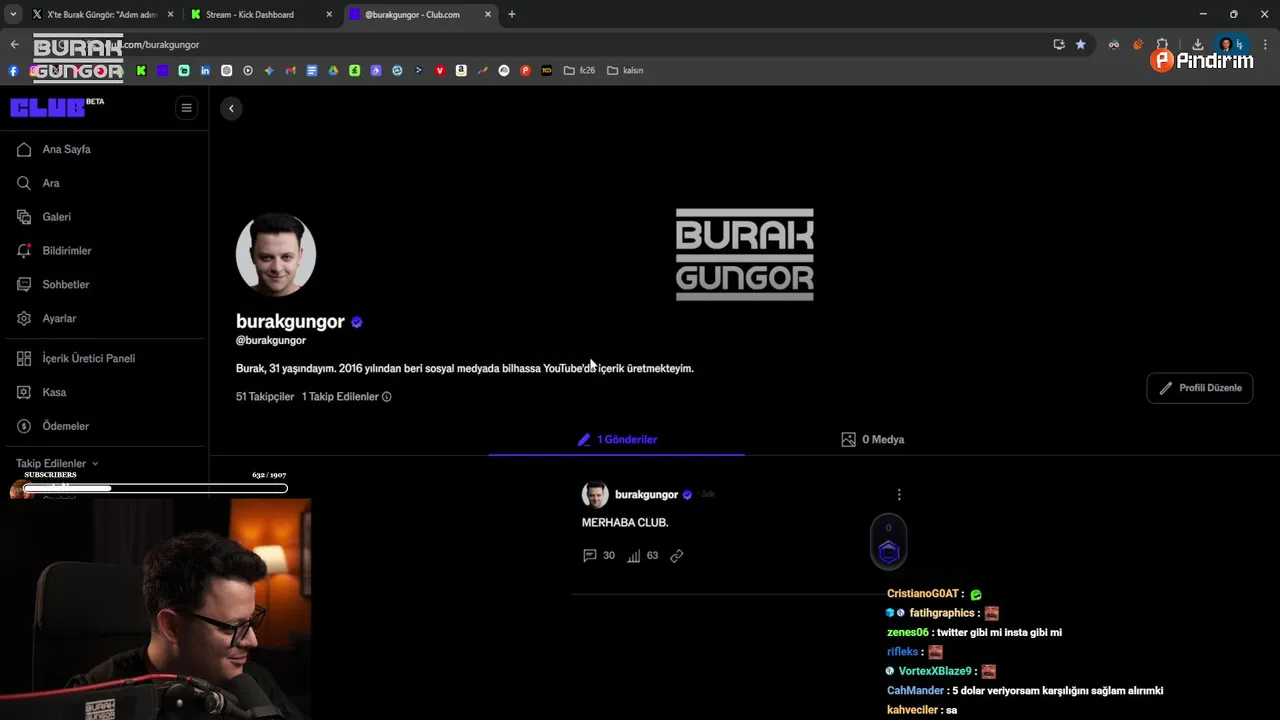Click Profili Düzenle button
The width and height of the screenshot is (1280, 720).
click(1200, 388)
